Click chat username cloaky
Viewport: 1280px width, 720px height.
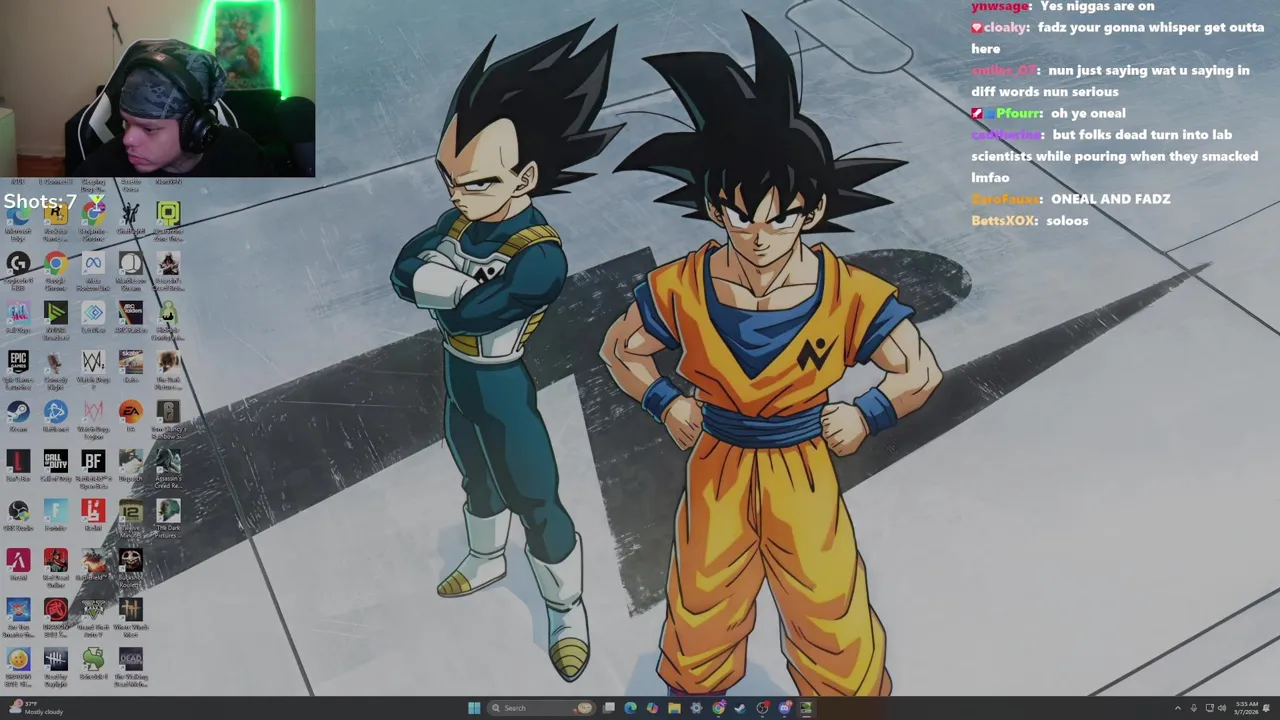pos(1005,28)
